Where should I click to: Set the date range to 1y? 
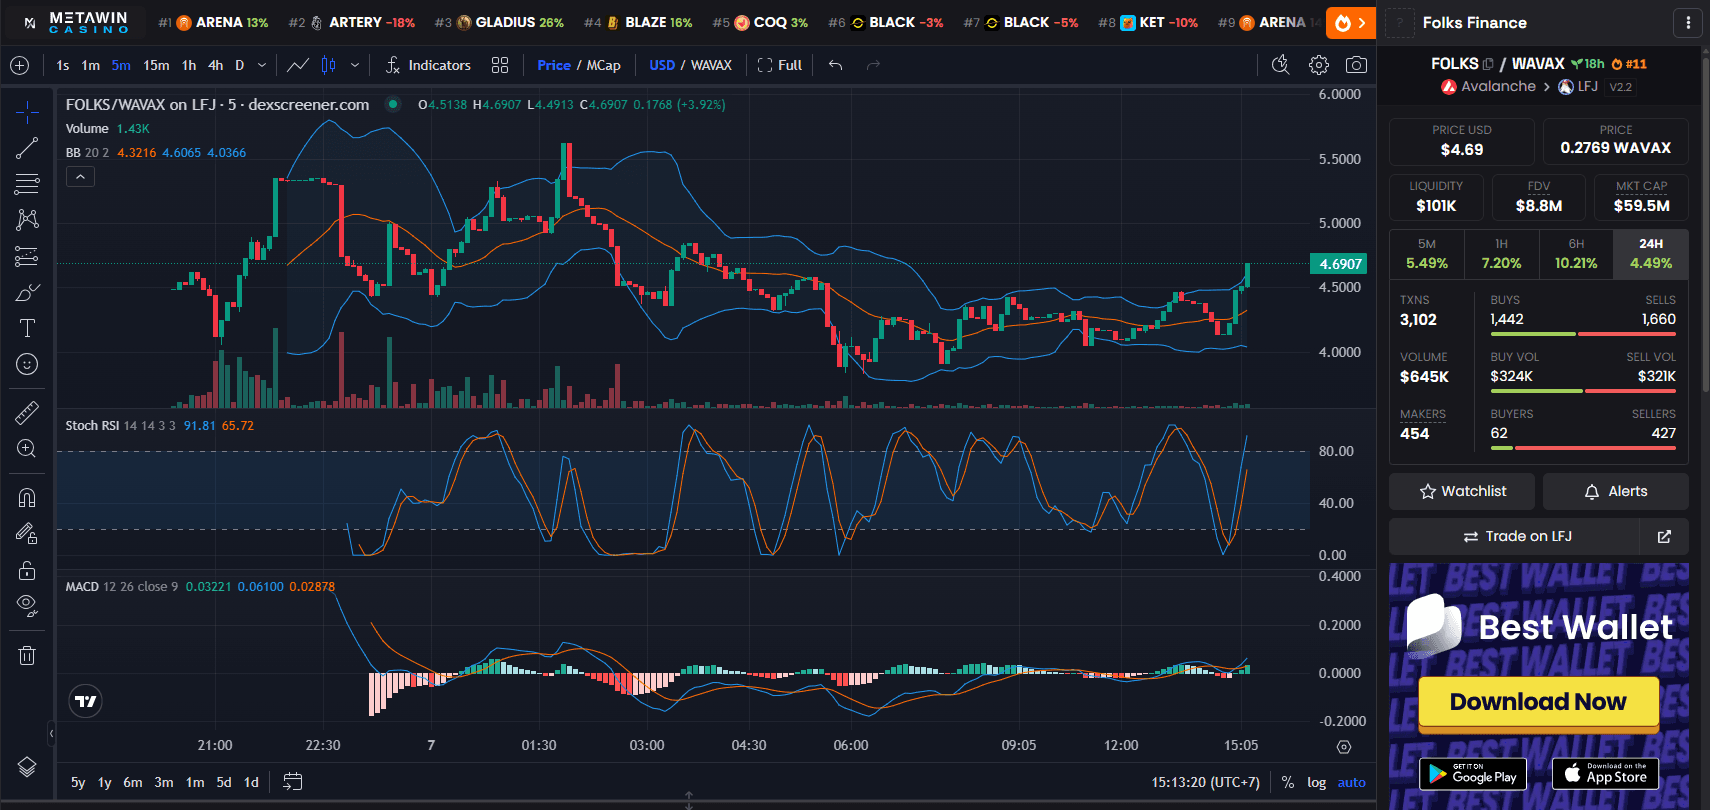point(105,782)
